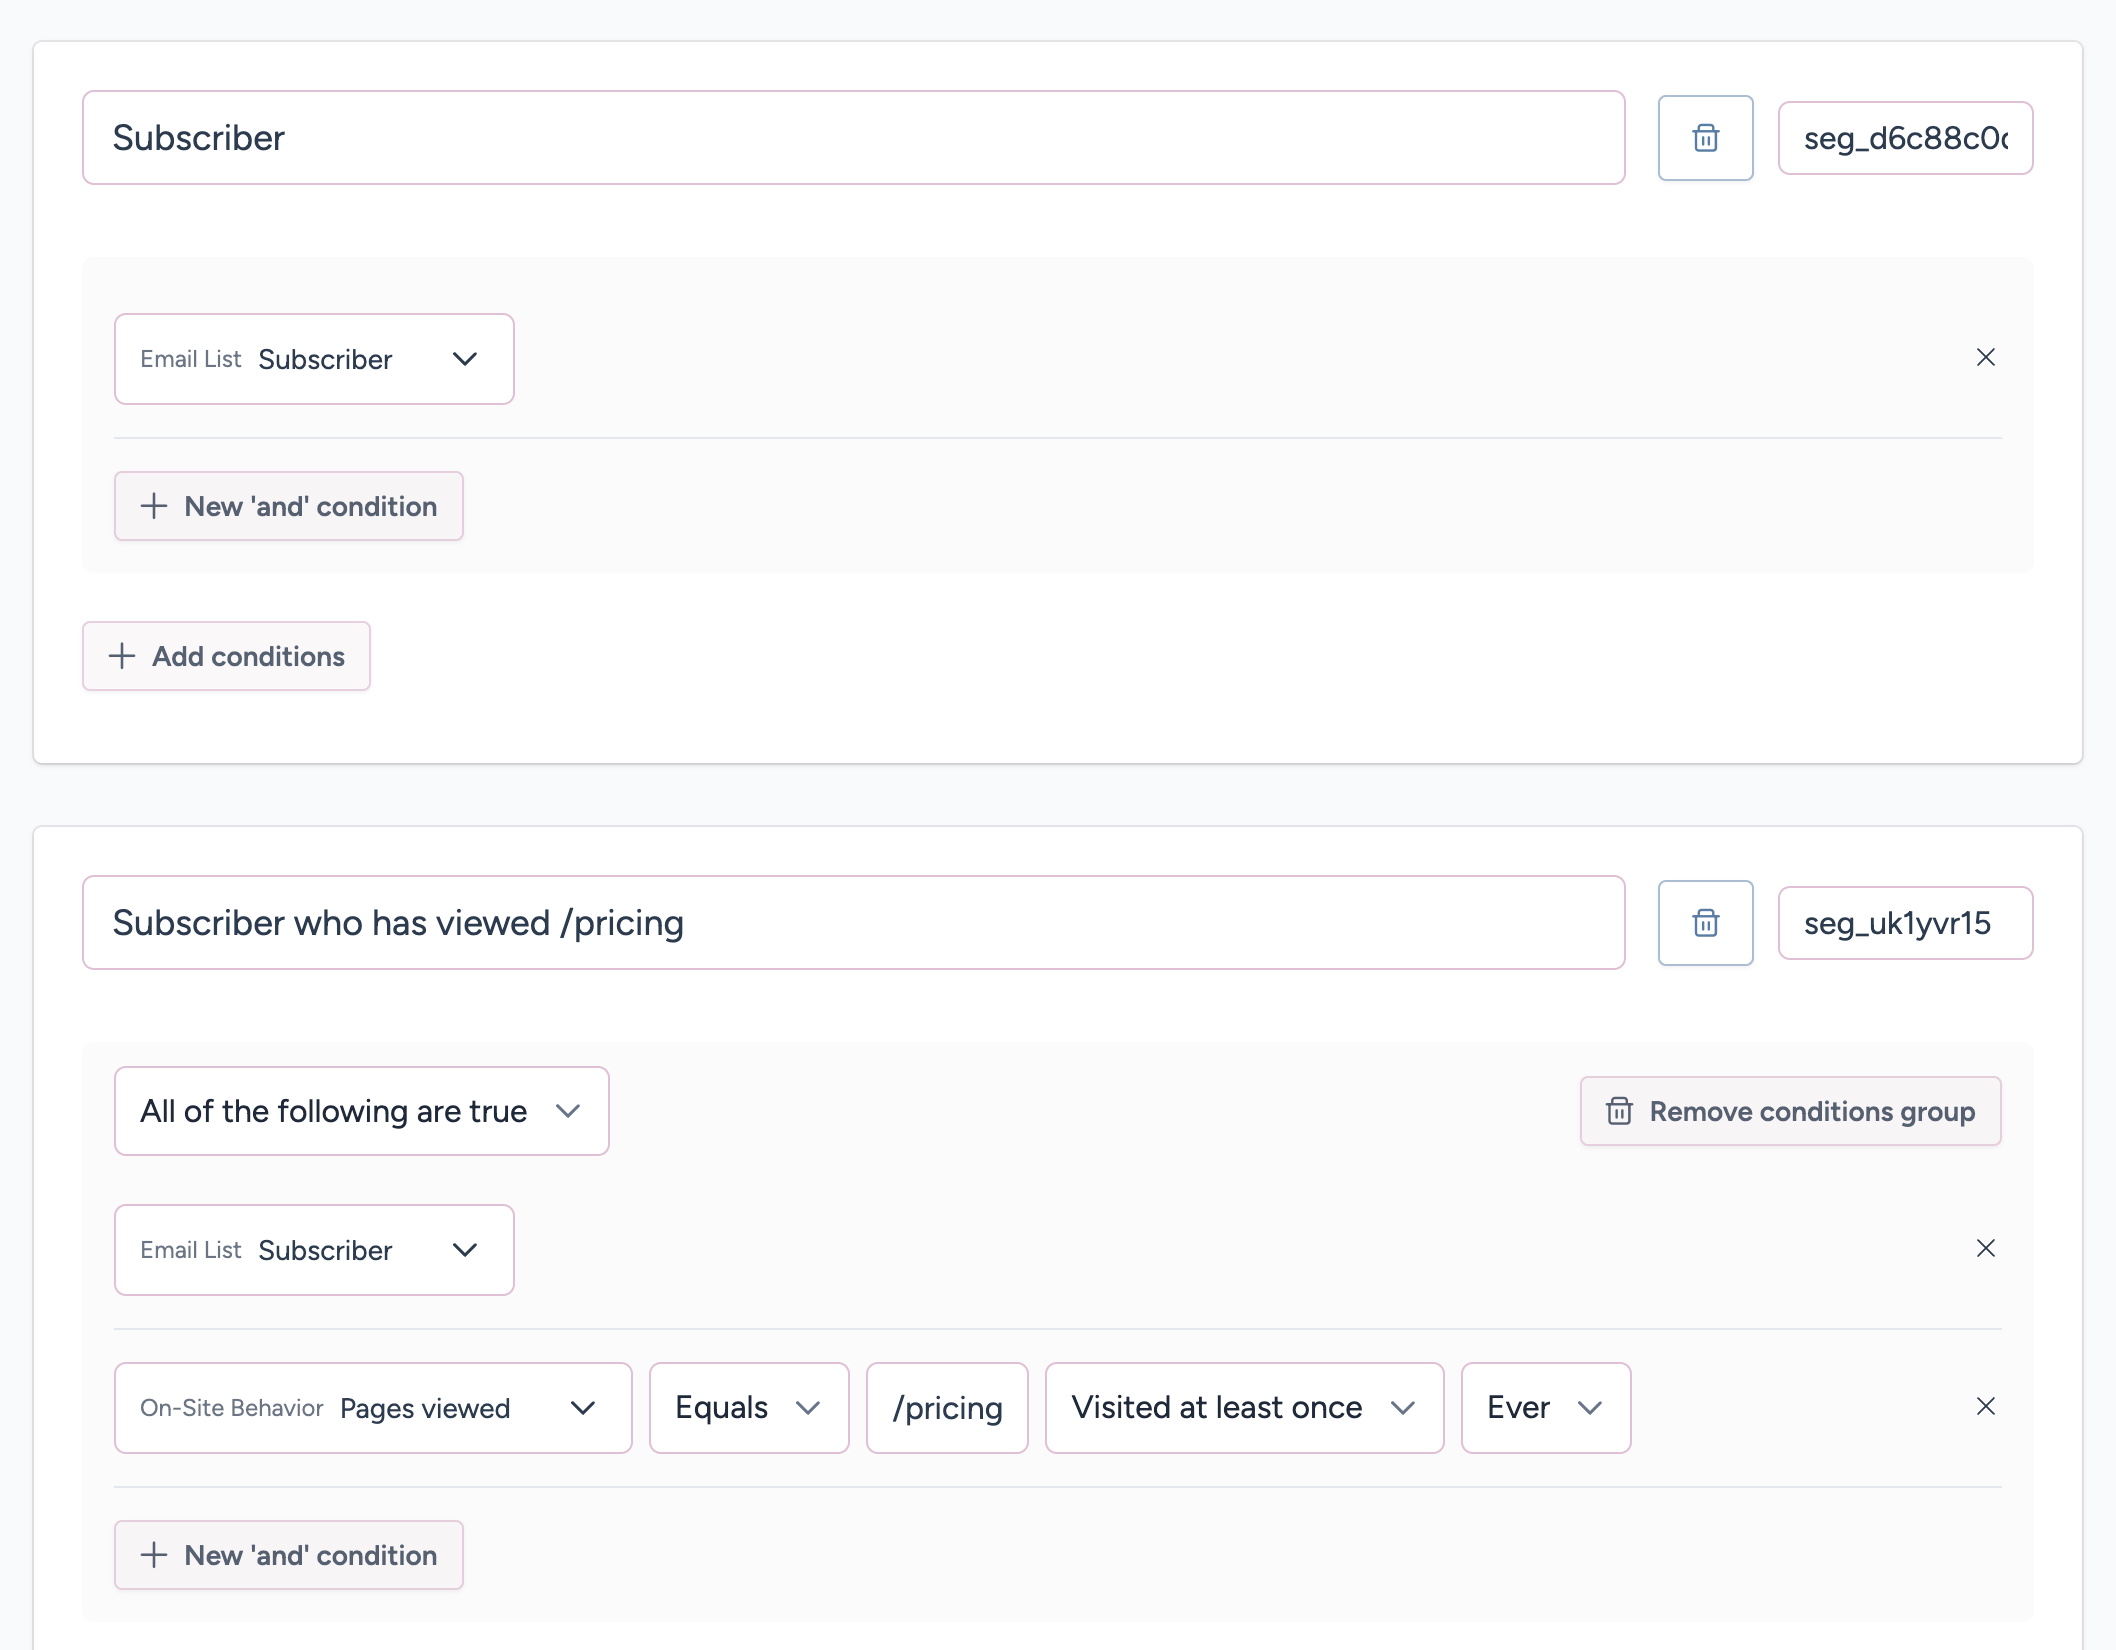The width and height of the screenshot is (2116, 1650).
Task: Open 'Visited at least once' dropdown
Action: [x=1243, y=1408]
